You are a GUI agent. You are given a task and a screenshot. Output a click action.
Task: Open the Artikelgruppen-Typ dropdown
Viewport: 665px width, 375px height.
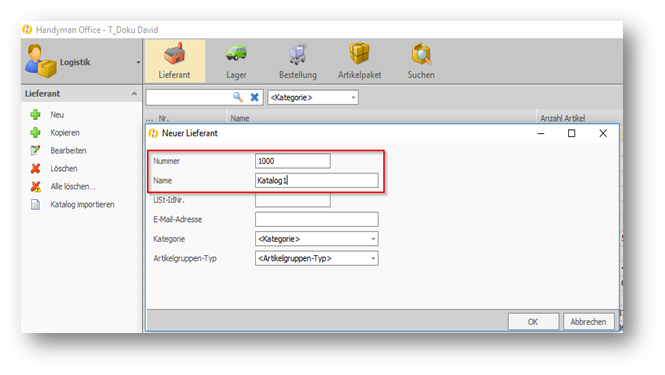pyautogui.click(x=317, y=258)
